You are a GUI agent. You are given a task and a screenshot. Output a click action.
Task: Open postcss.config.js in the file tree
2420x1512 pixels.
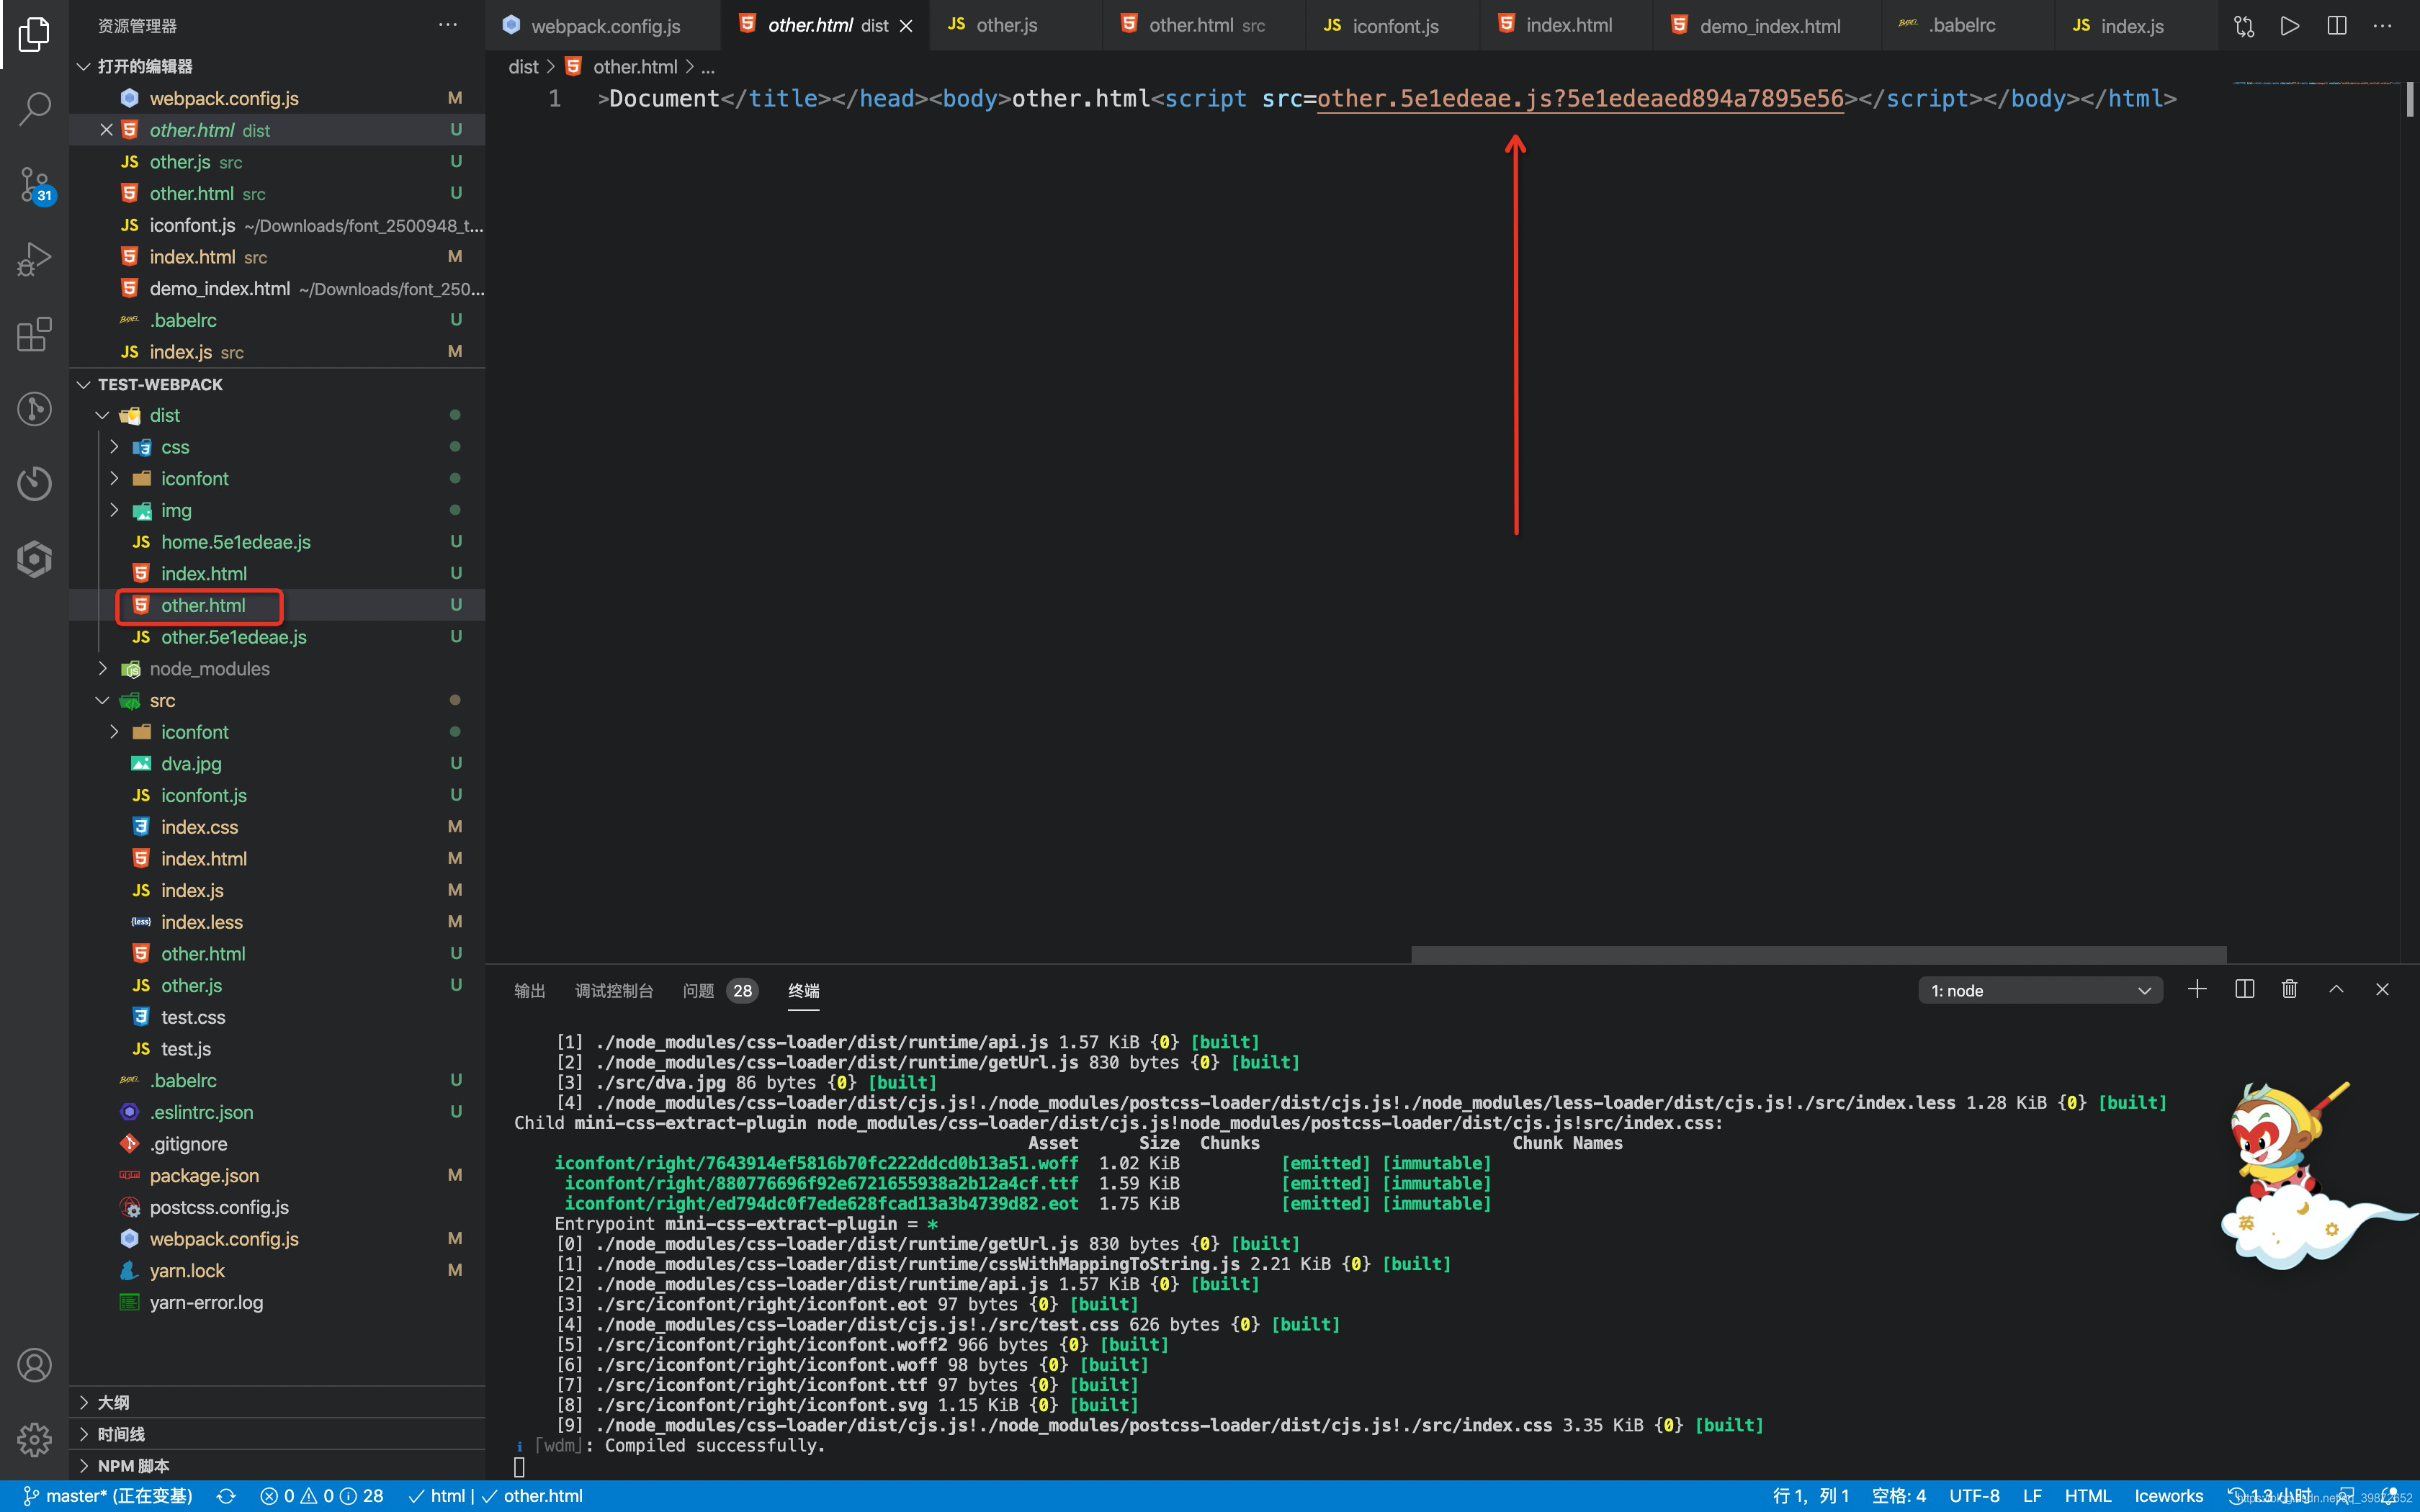pyautogui.click(x=277, y=1207)
